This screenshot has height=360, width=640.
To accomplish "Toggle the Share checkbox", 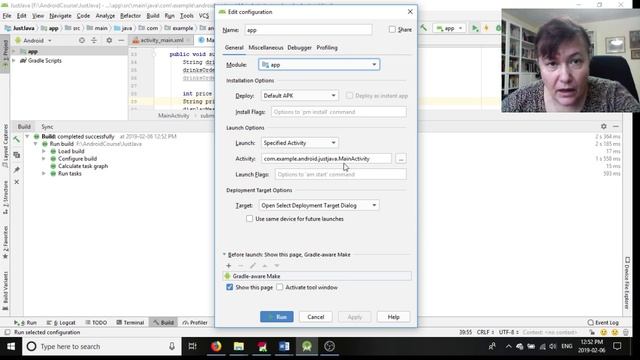I will [392, 29].
